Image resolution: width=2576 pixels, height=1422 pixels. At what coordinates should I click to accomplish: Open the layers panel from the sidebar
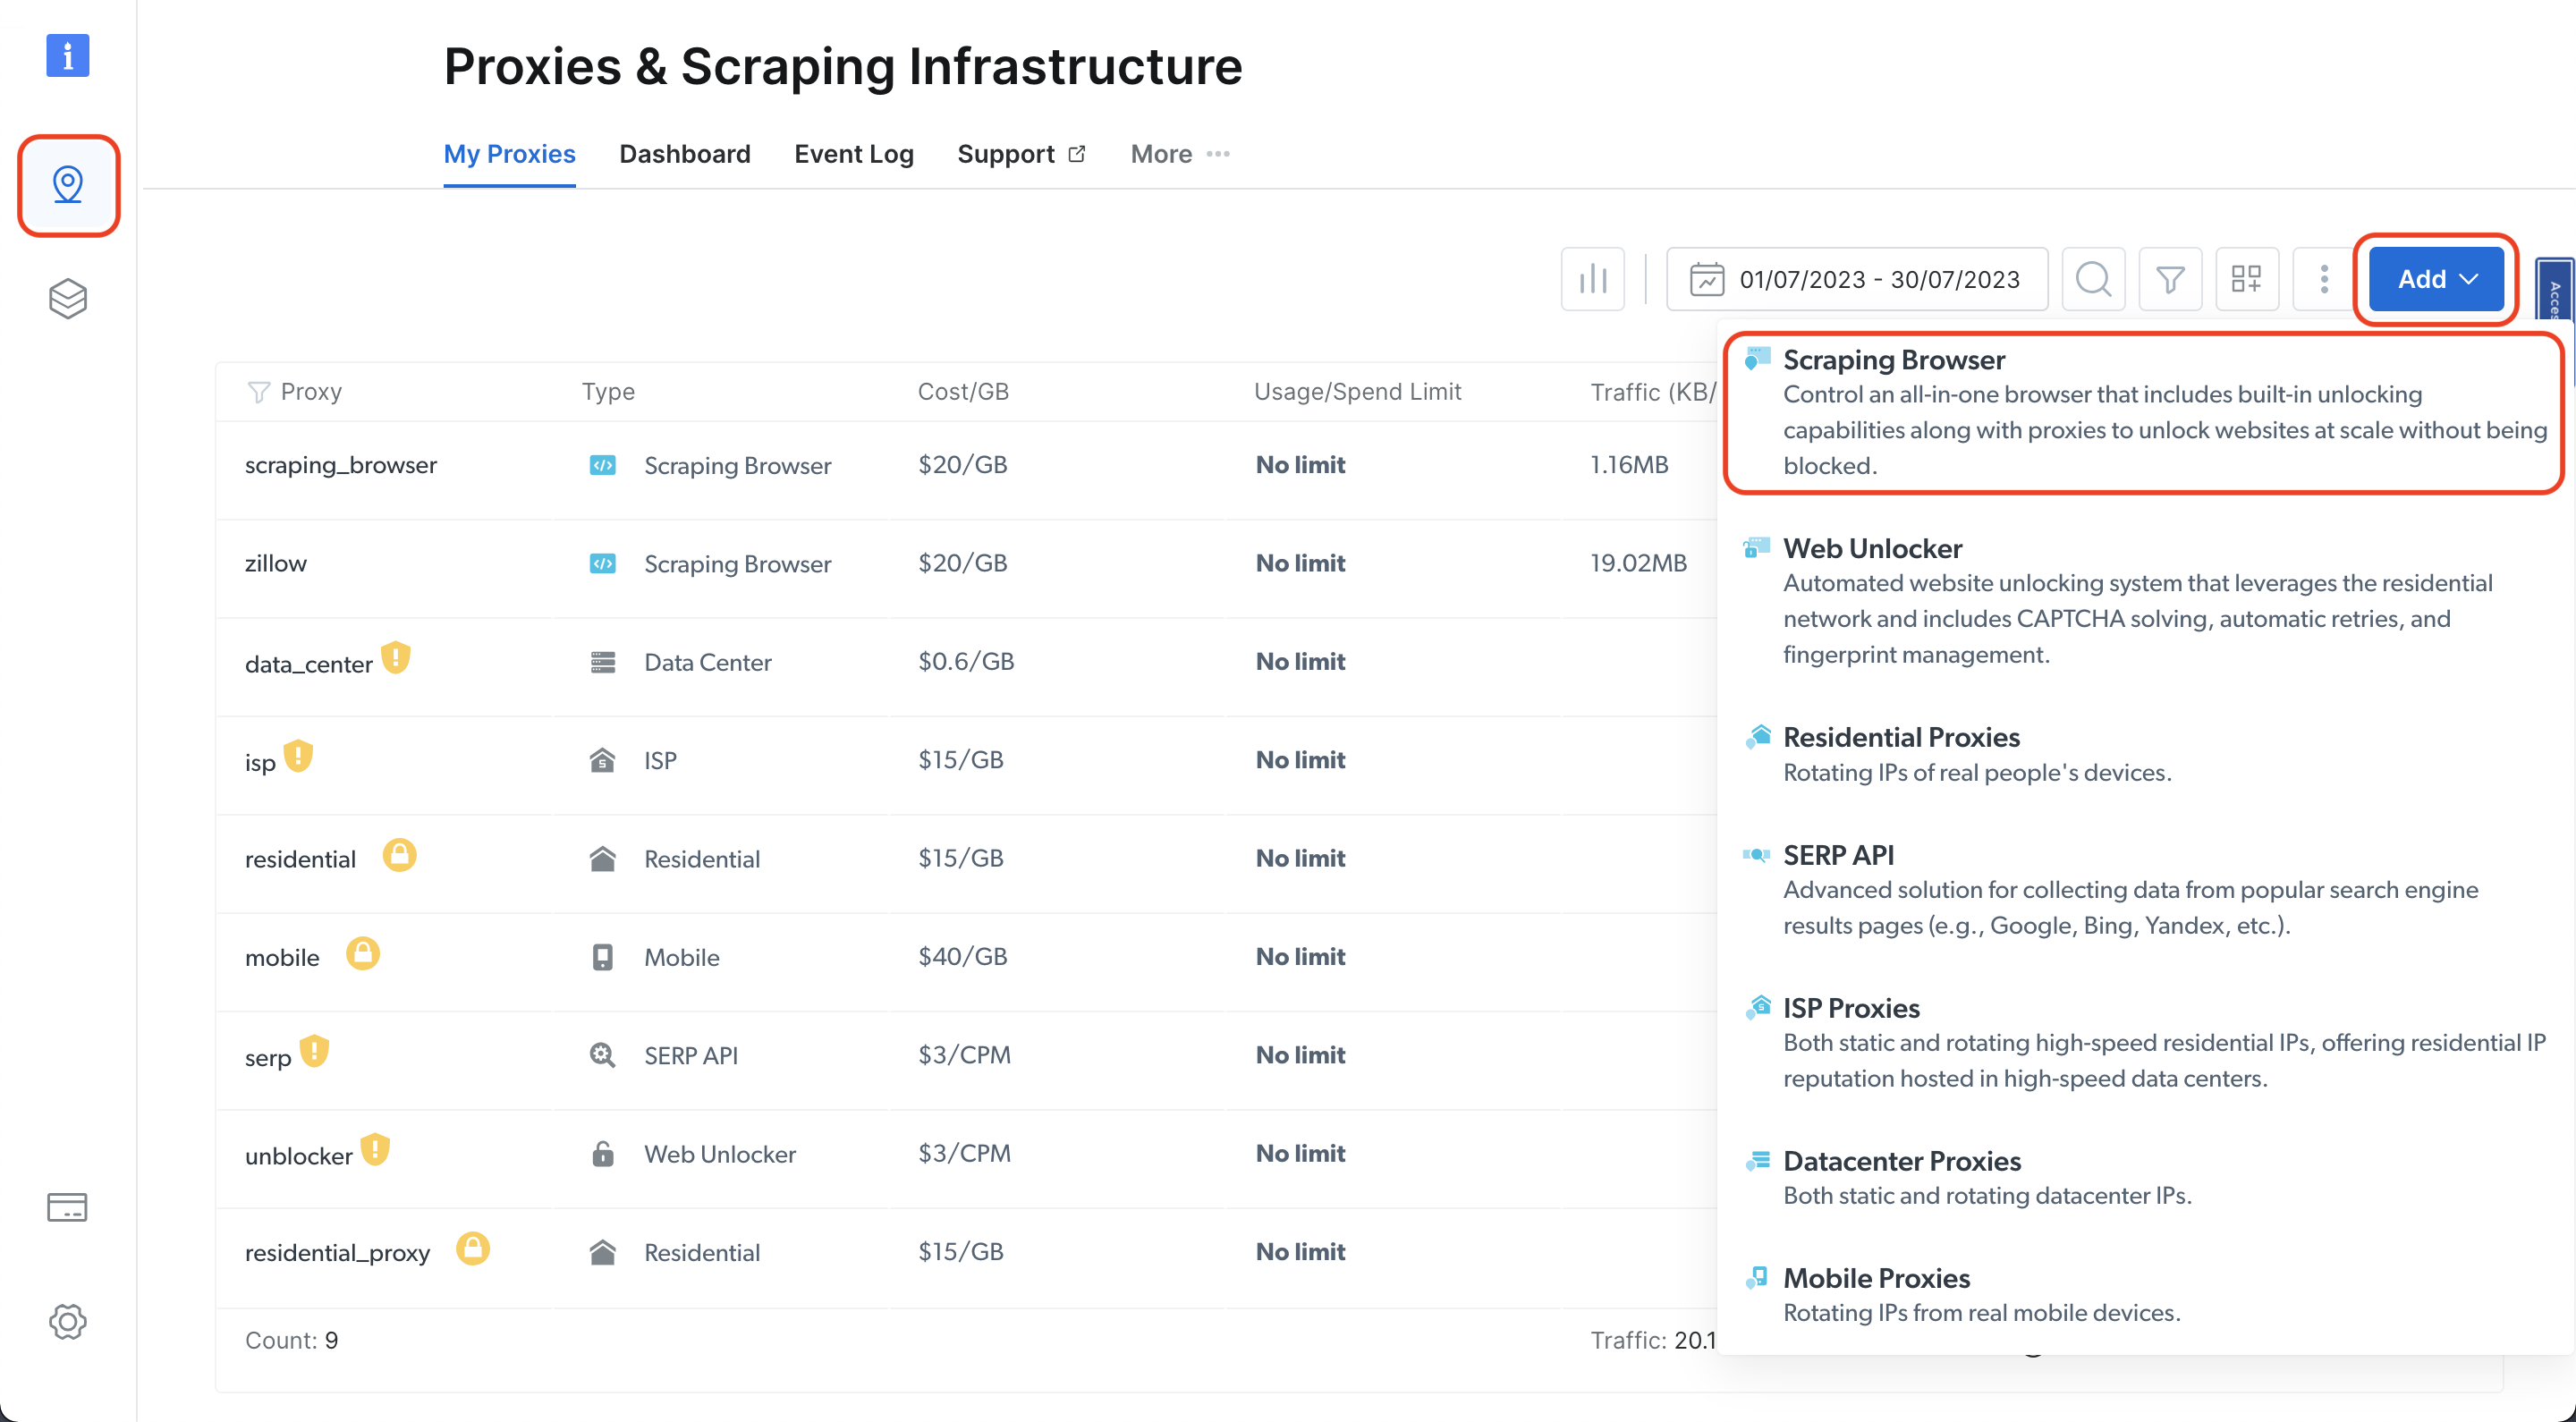click(x=67, y=297)
